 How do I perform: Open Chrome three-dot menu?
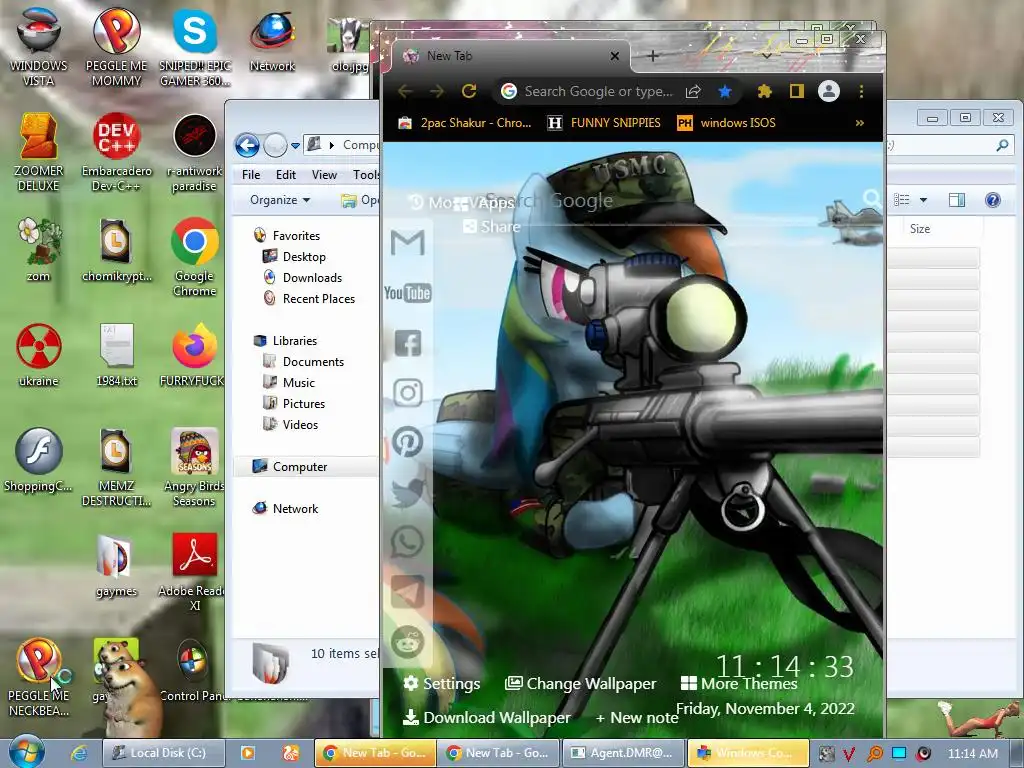click(x=861, y=91)
